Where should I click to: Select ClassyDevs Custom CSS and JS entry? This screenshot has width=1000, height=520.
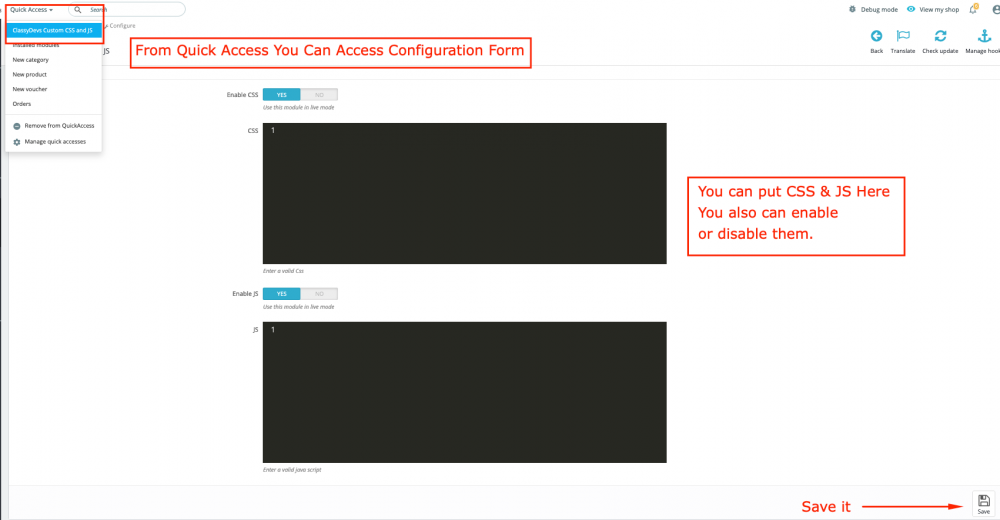[54, 30]
